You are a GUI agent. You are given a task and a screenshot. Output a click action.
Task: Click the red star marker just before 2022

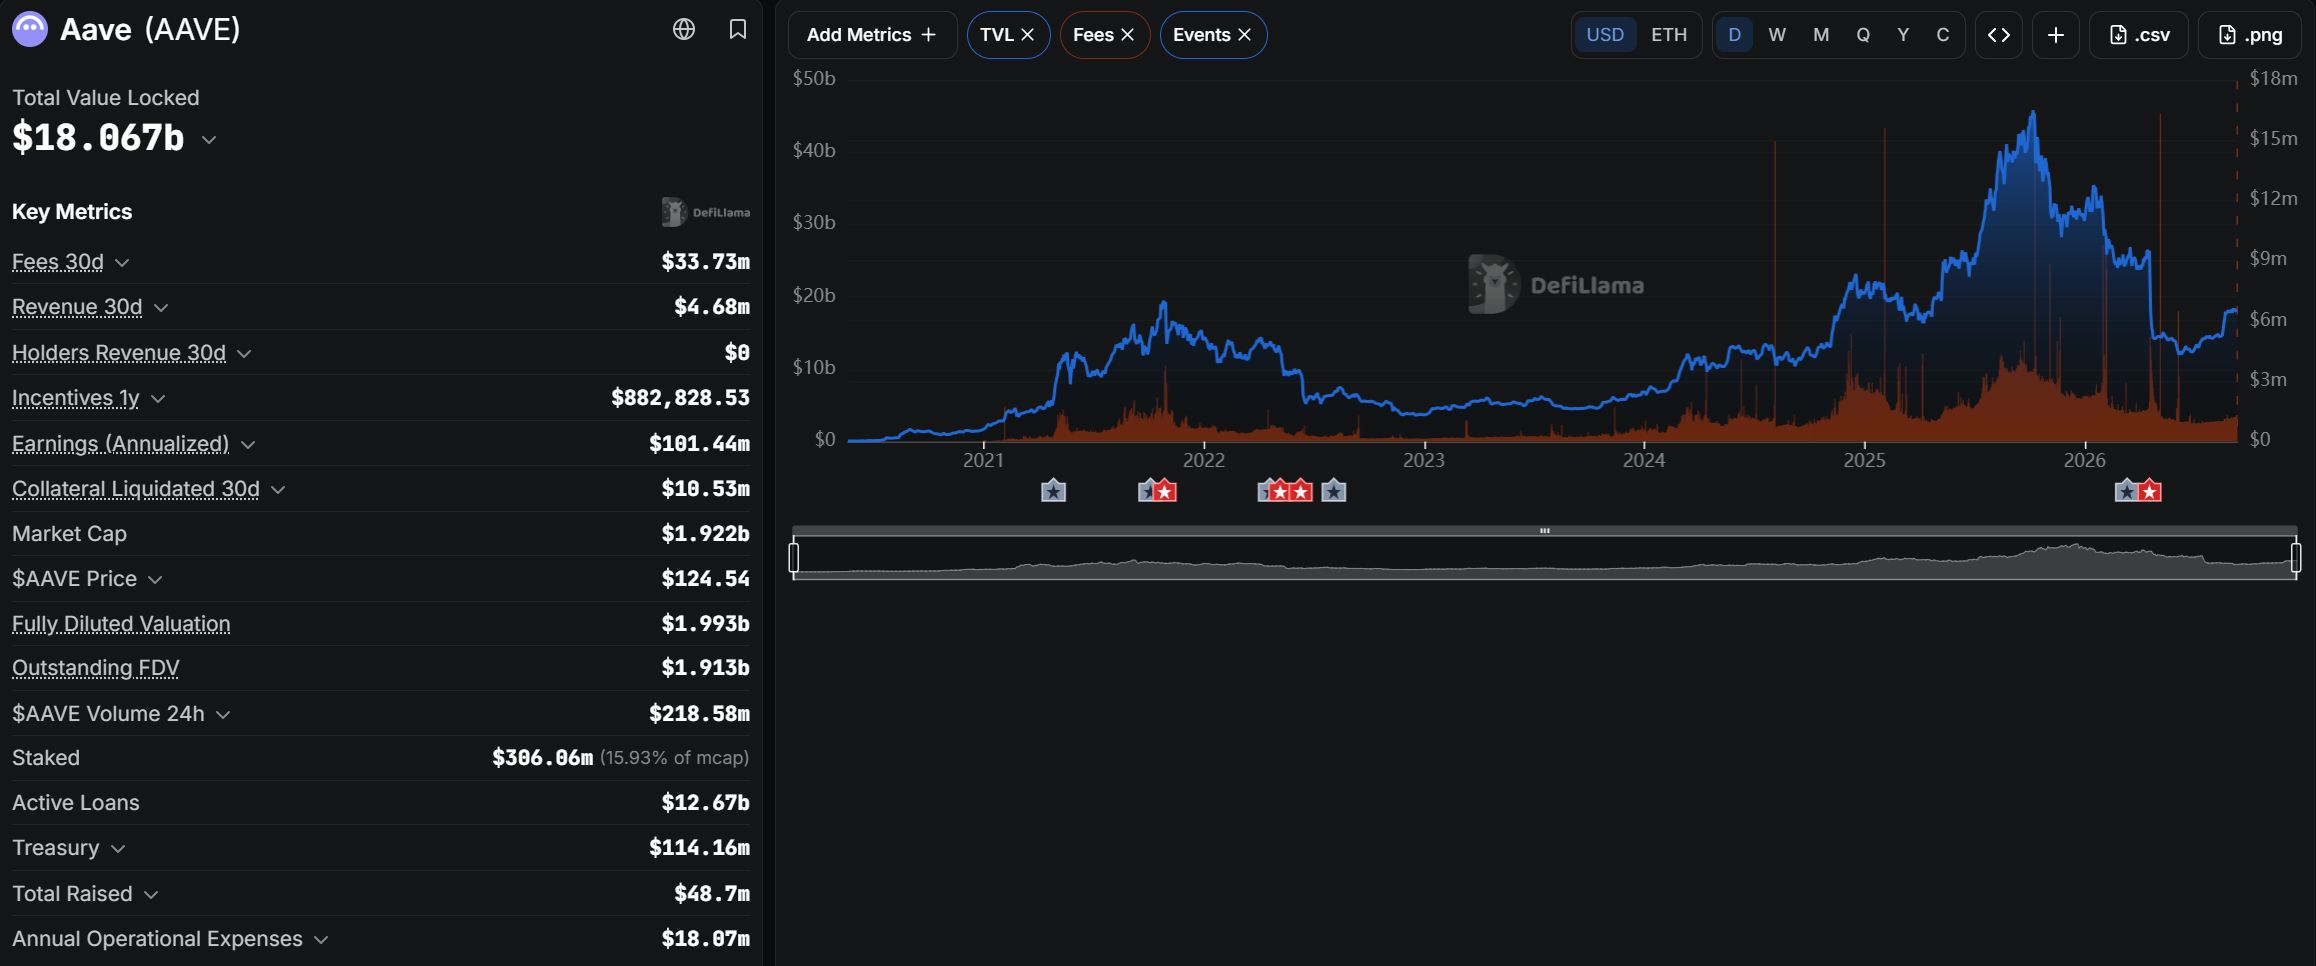click(x=1165, y=491)
